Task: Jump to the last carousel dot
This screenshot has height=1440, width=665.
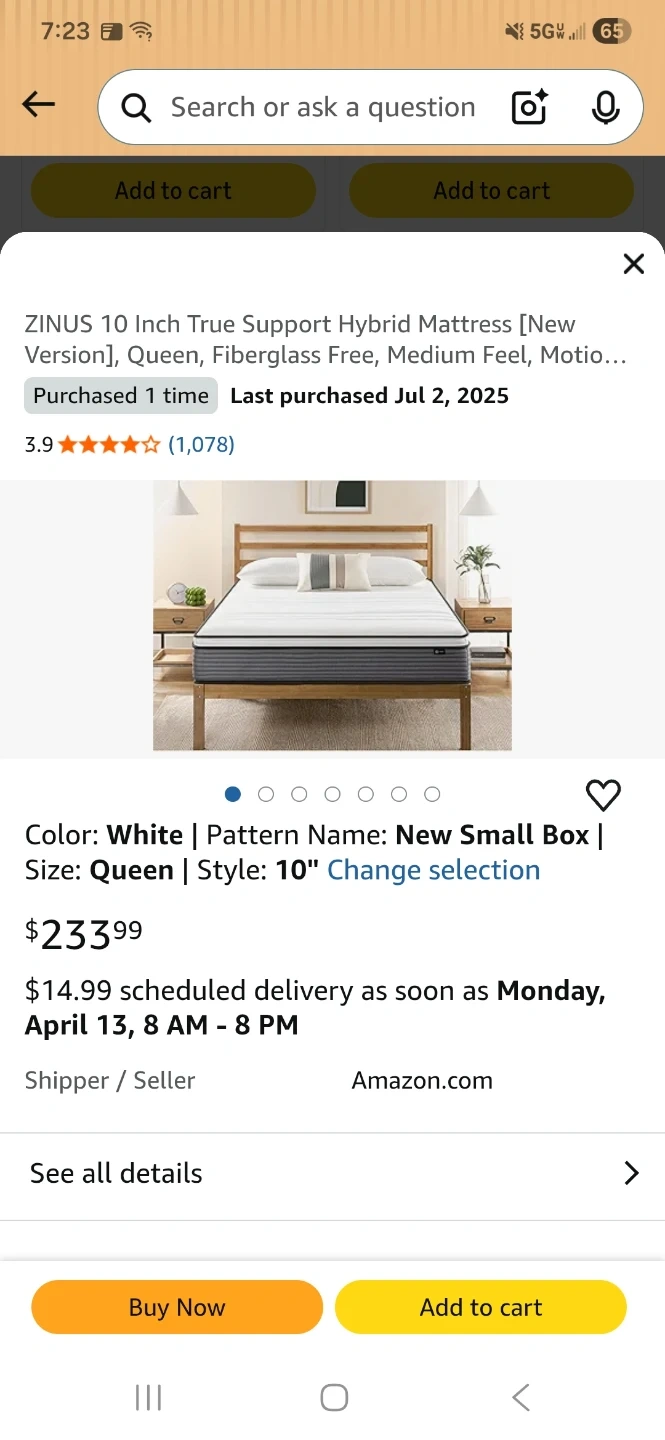Action: 432,794
